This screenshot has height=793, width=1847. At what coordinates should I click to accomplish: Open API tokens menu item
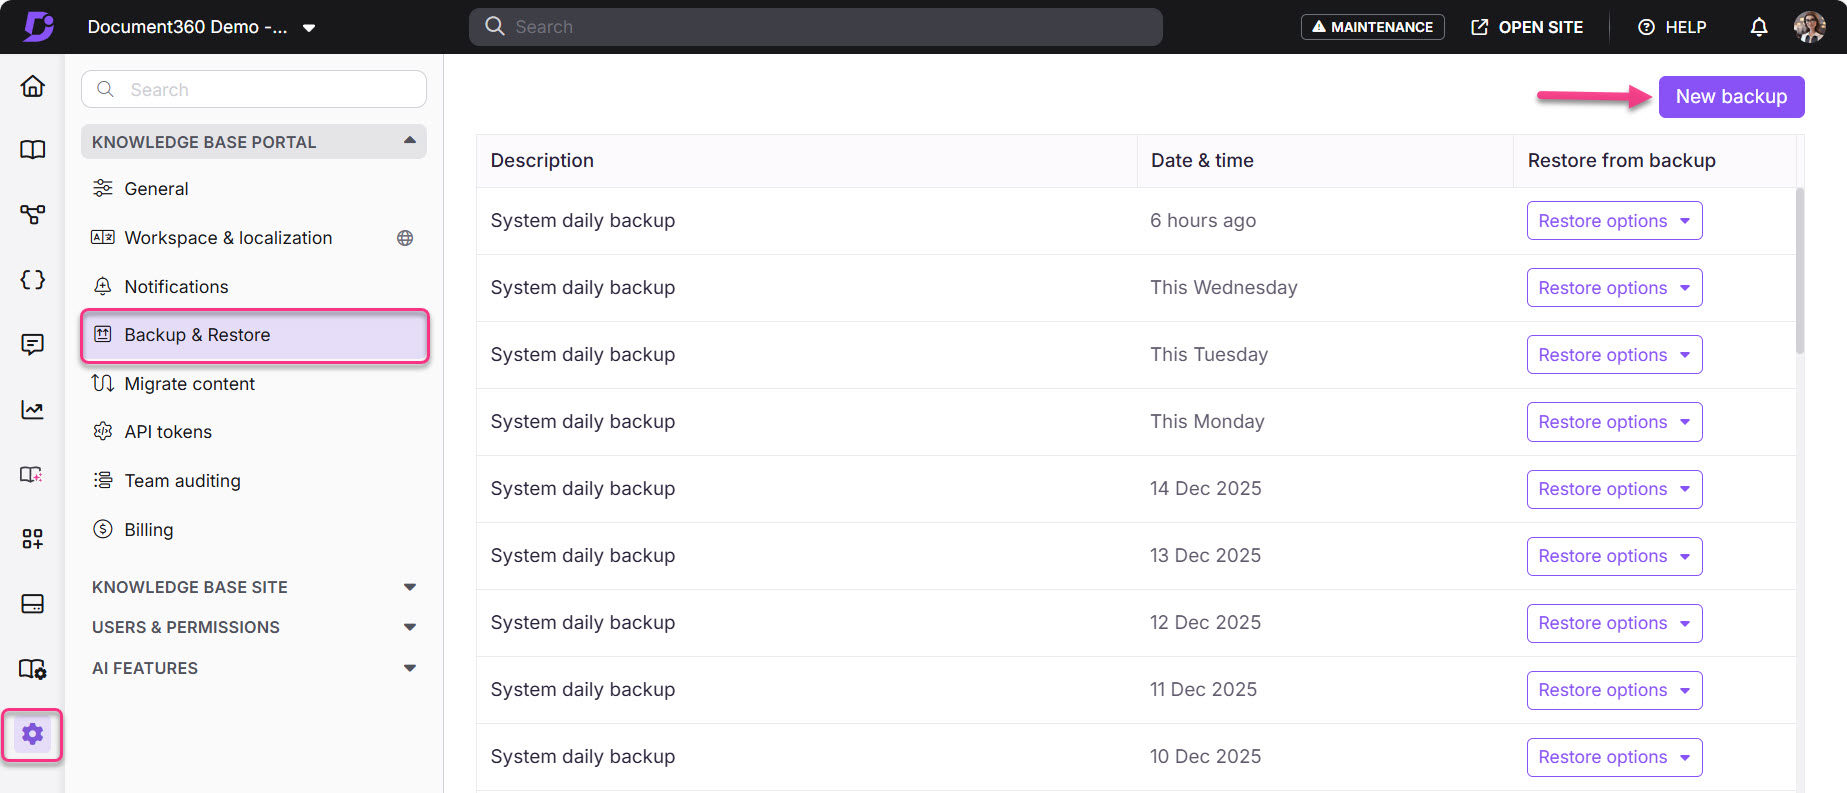point(254,431)
